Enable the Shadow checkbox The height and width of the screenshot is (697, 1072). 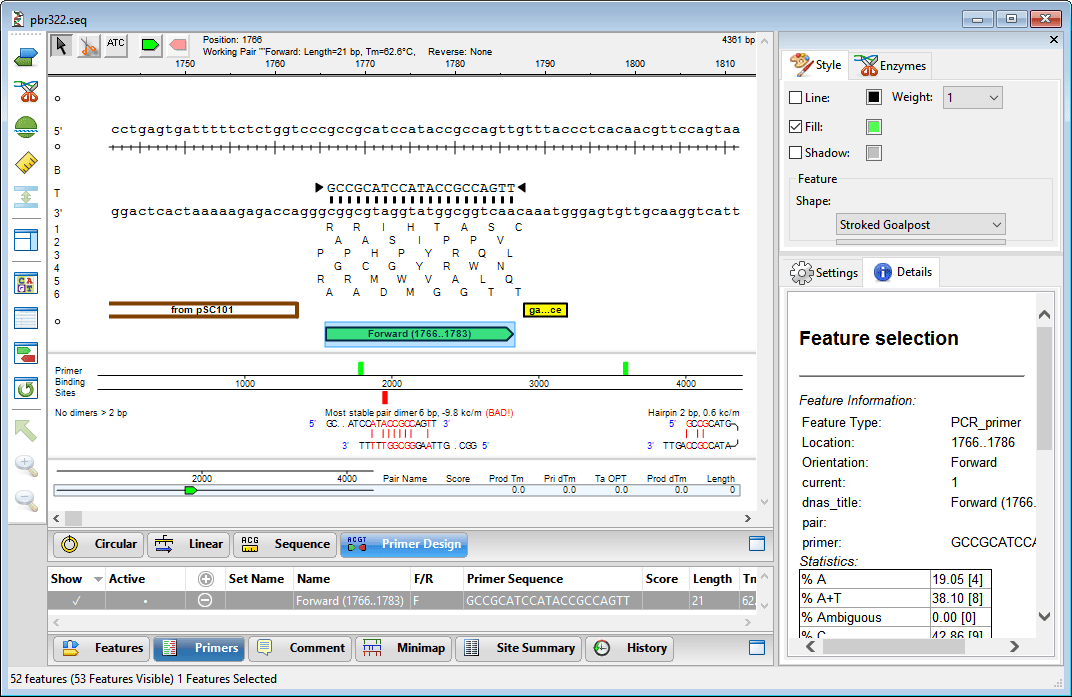[x=795, y=153]
